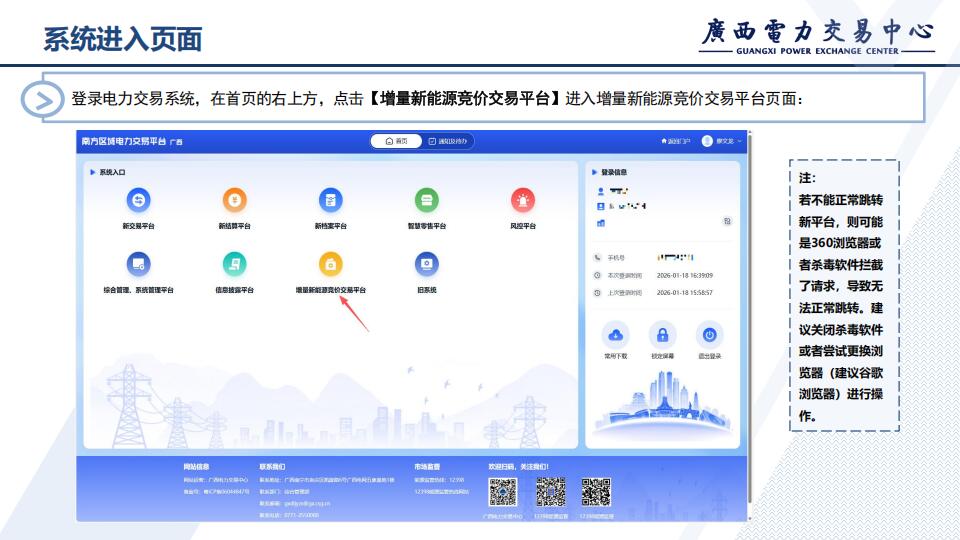Open the 信息披露平台 icon

[234, 264]
